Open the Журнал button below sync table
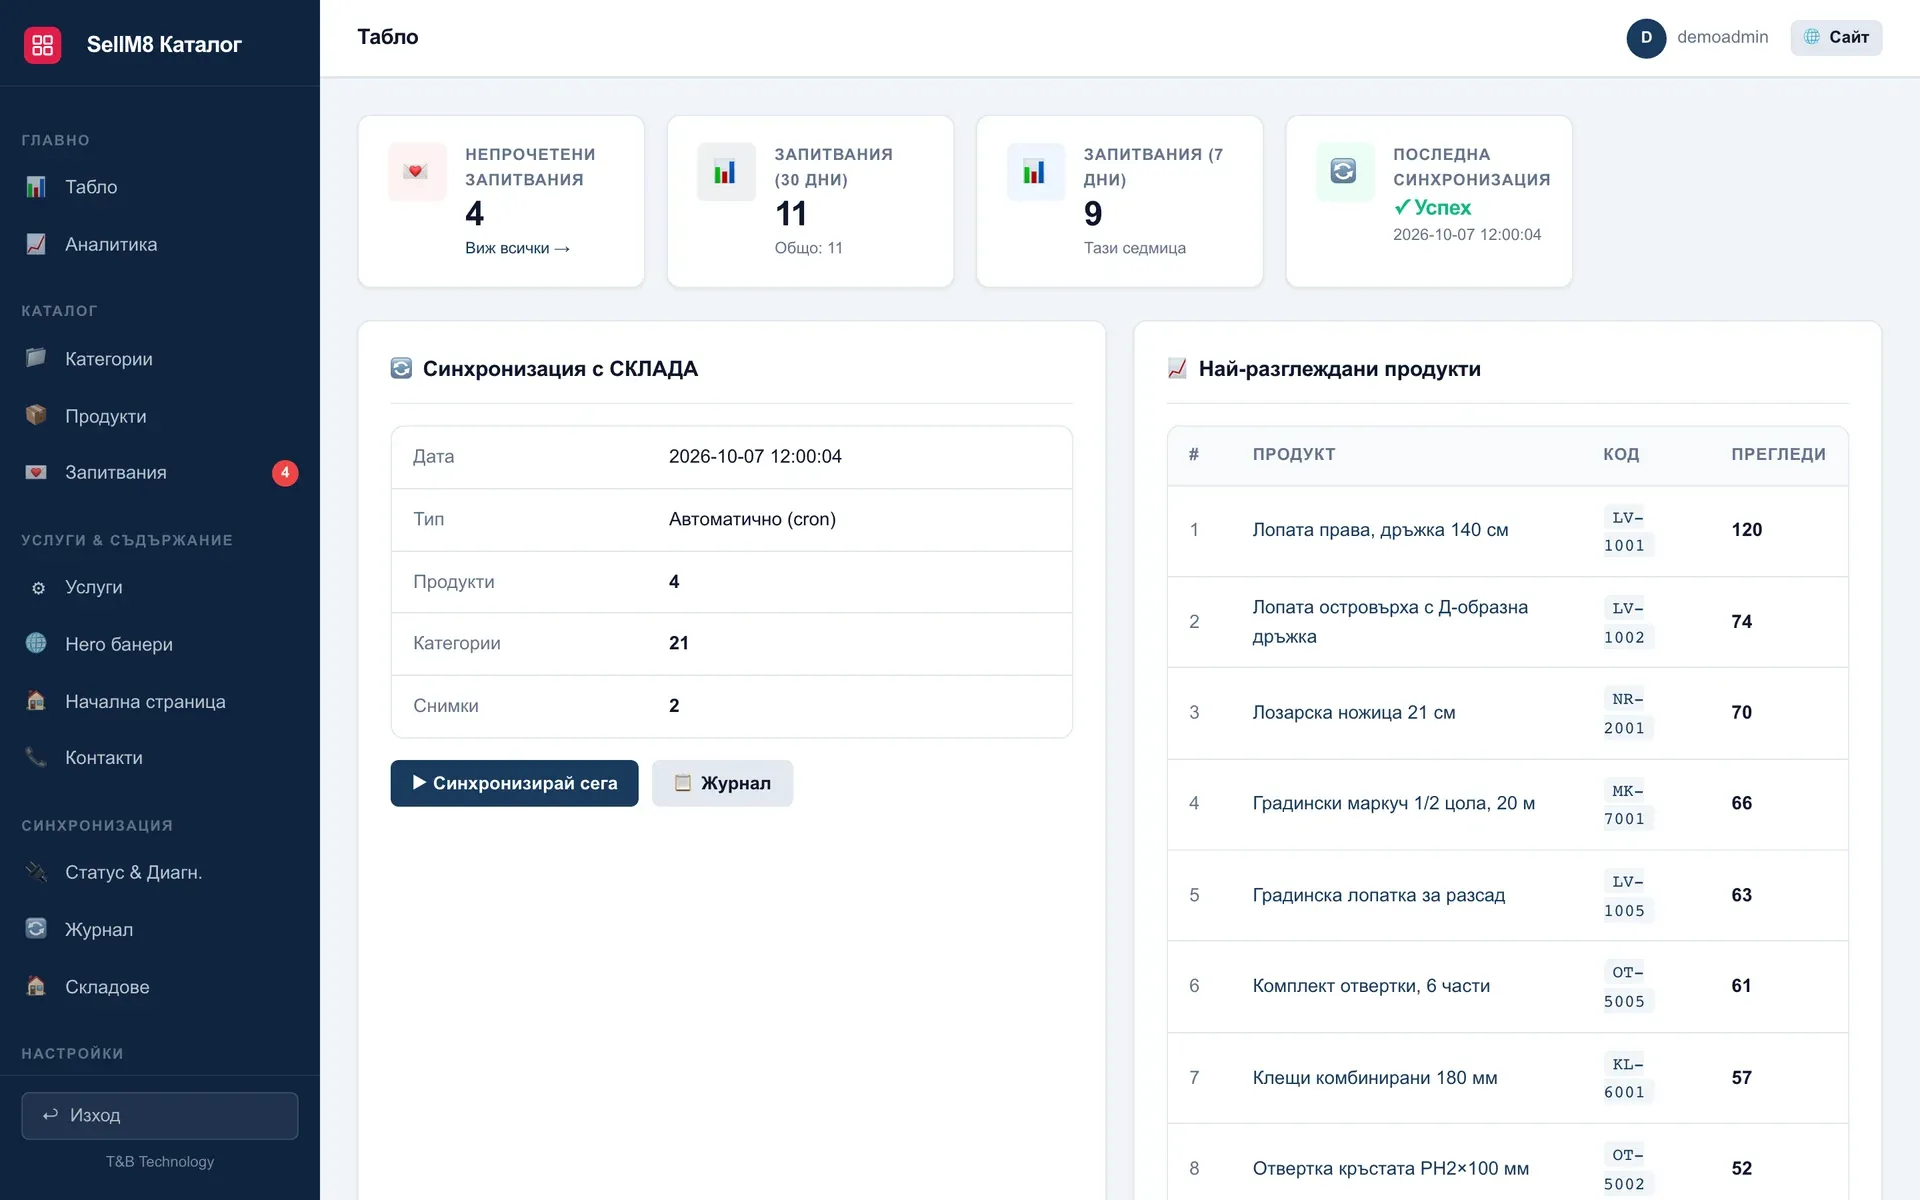The height and width of the screenshot is (1200, 1920). pos(722,783)
